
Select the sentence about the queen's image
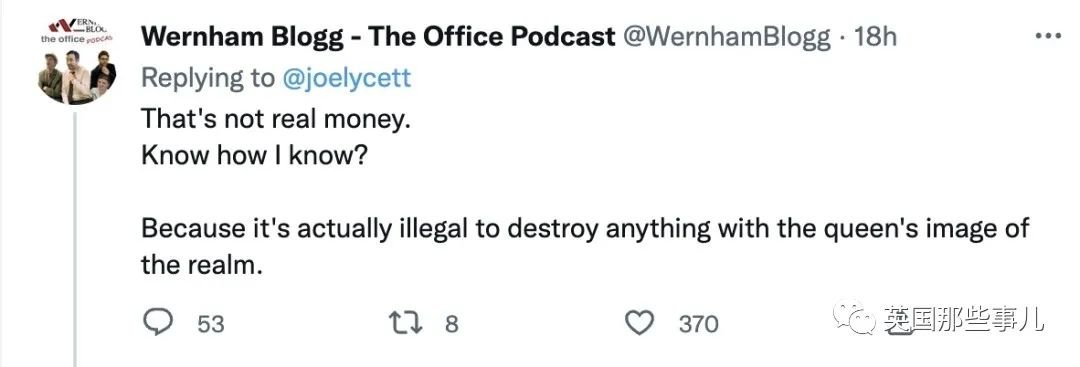[585, 246]
